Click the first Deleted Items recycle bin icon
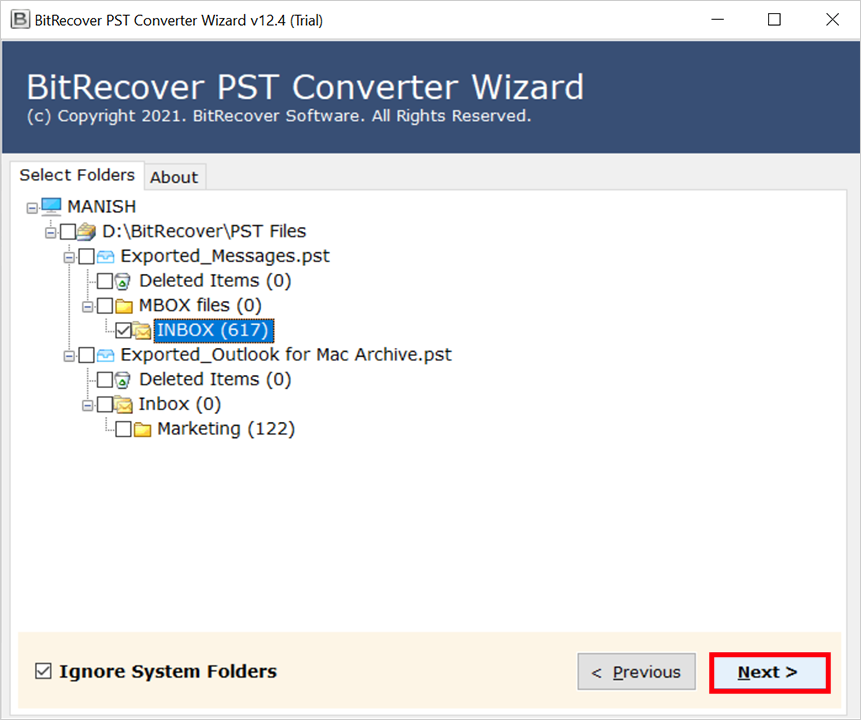Screen dimensions: 861x720 tap(123, 281)
